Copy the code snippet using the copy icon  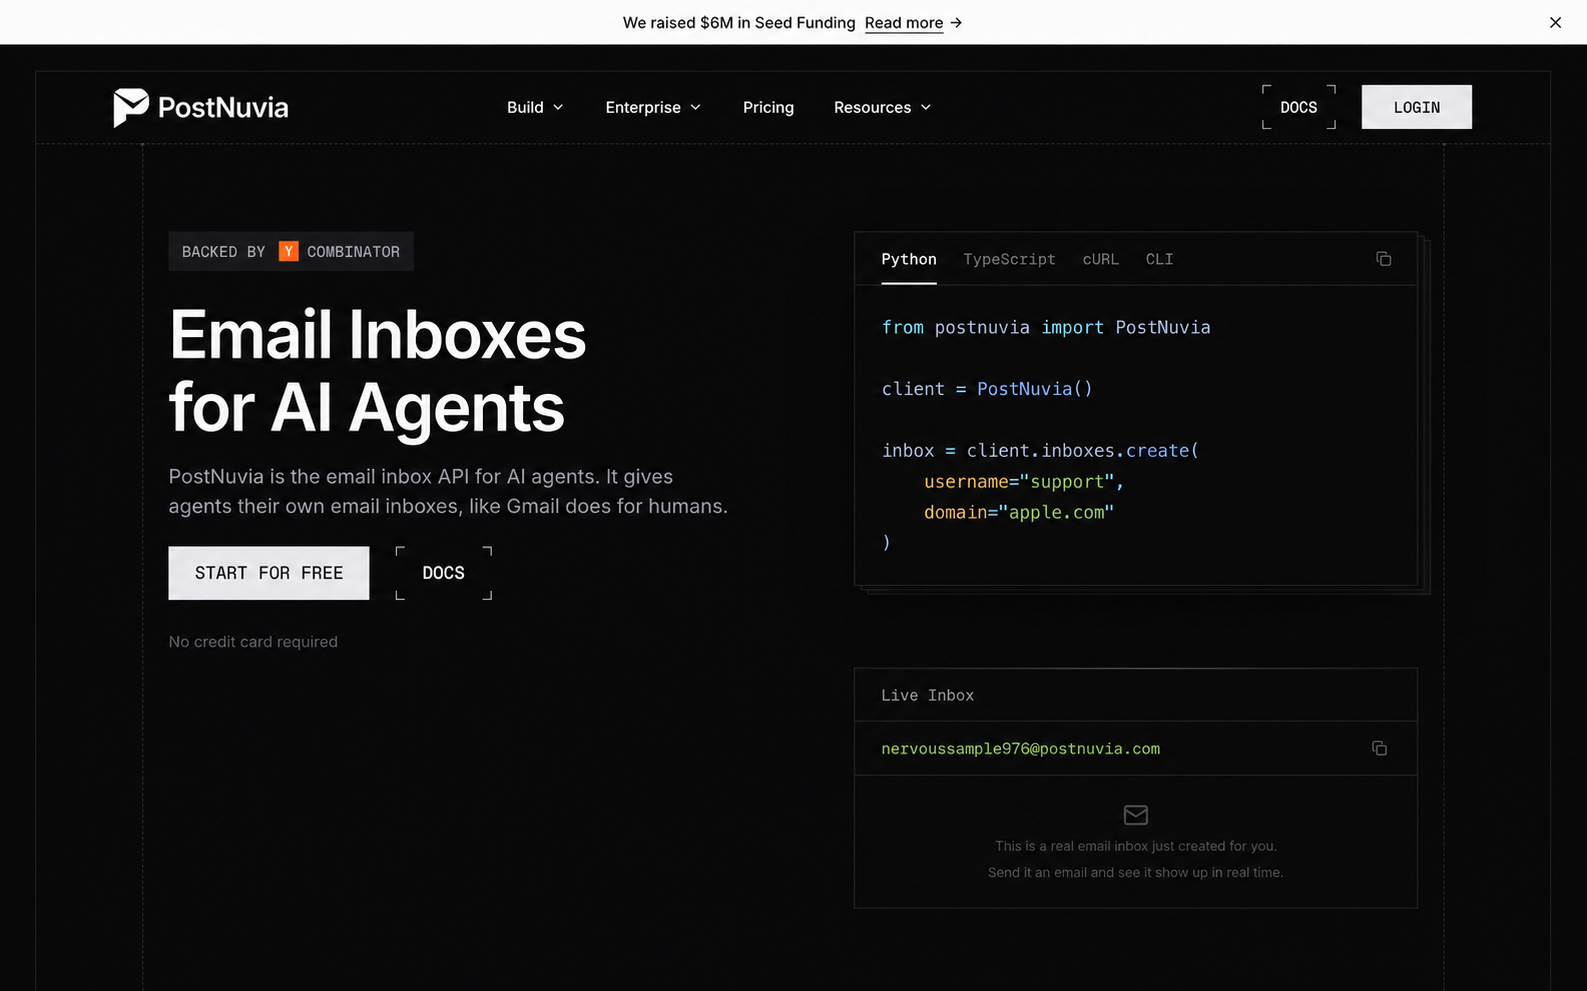pos(1383,259)
